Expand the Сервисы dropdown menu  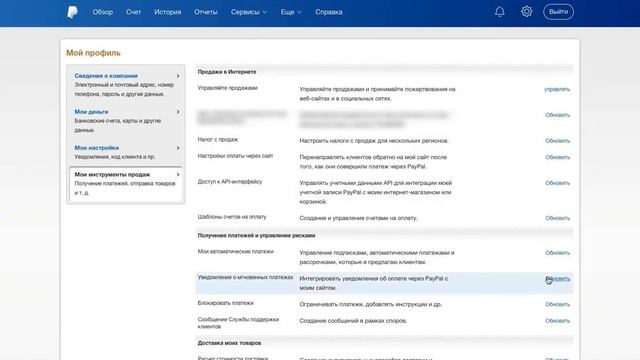pos(249,12)
